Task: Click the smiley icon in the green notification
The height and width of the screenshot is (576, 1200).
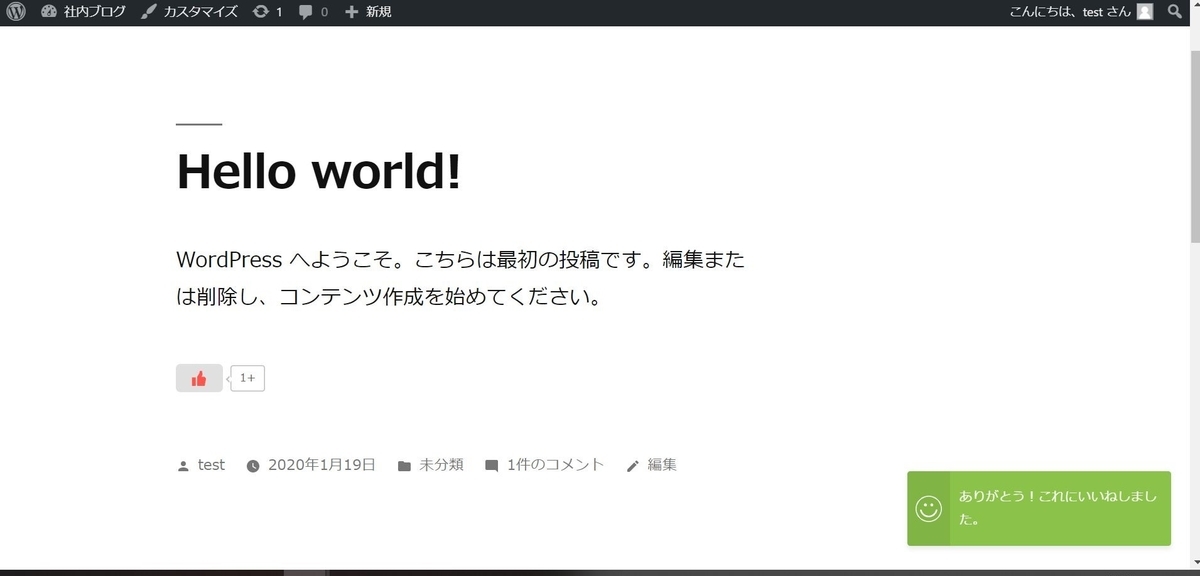Action: pyautogui.click(x=929, y=508)
